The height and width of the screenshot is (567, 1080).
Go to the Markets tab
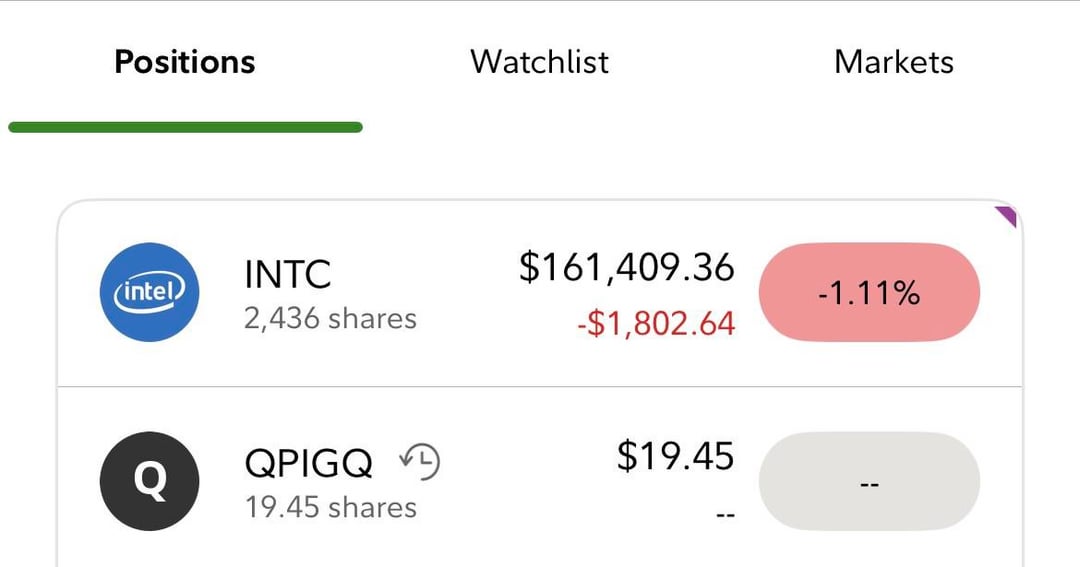pos(893,62)
